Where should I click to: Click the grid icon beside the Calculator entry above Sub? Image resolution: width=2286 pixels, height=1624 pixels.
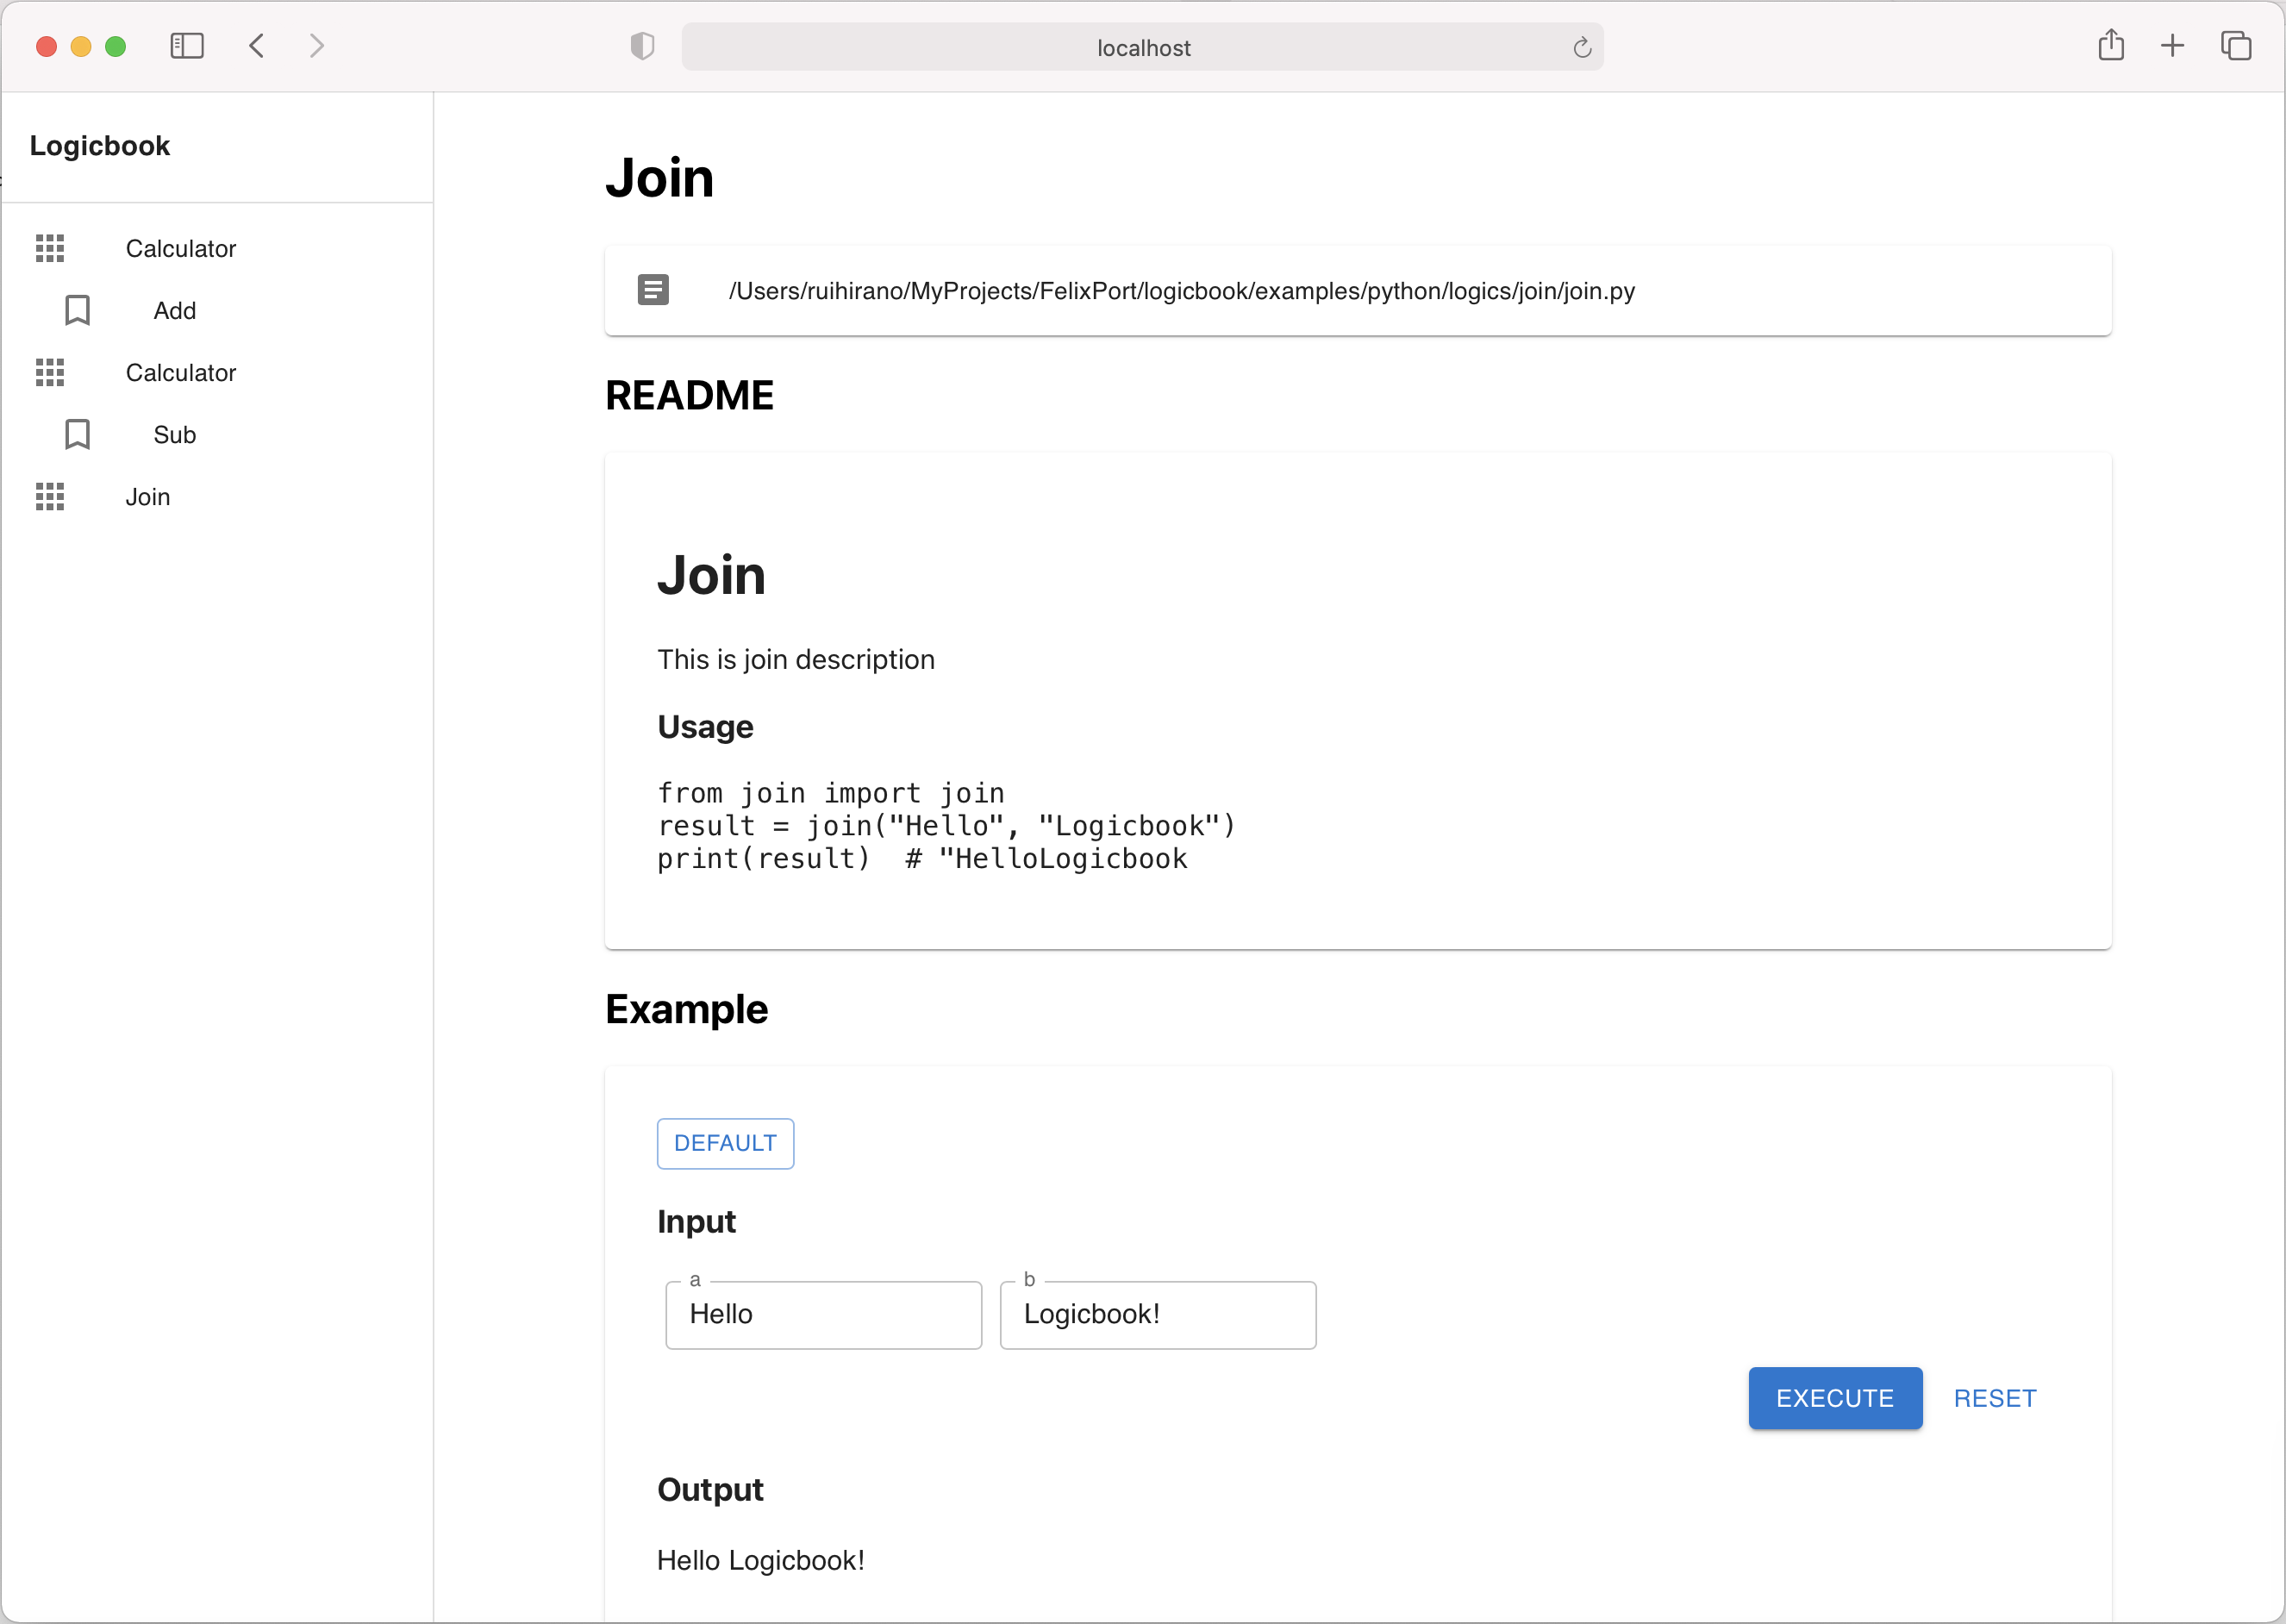pos(50,372)
